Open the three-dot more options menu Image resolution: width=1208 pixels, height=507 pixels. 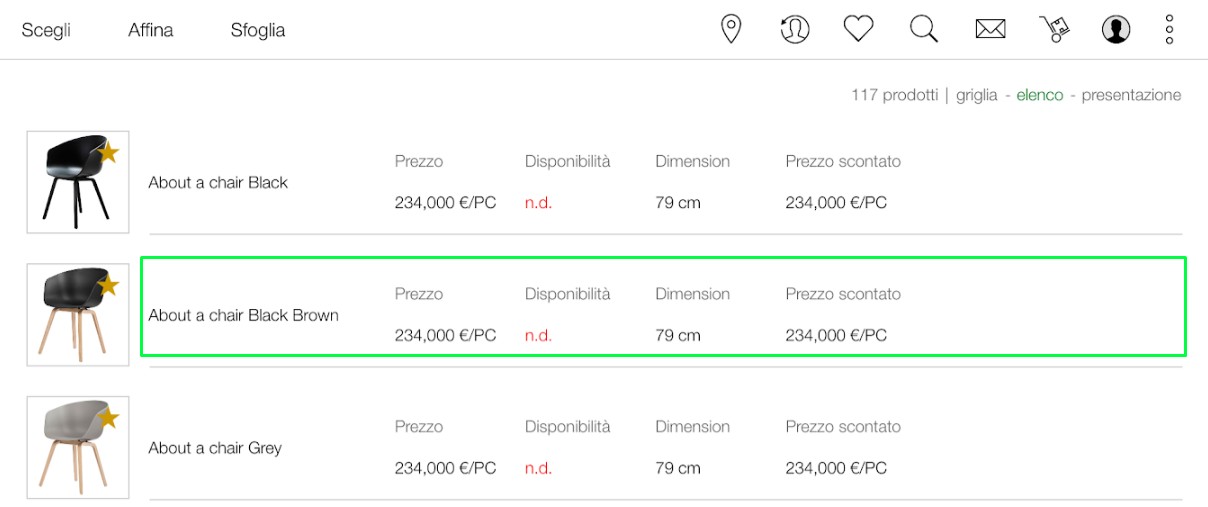[1169, 29]
